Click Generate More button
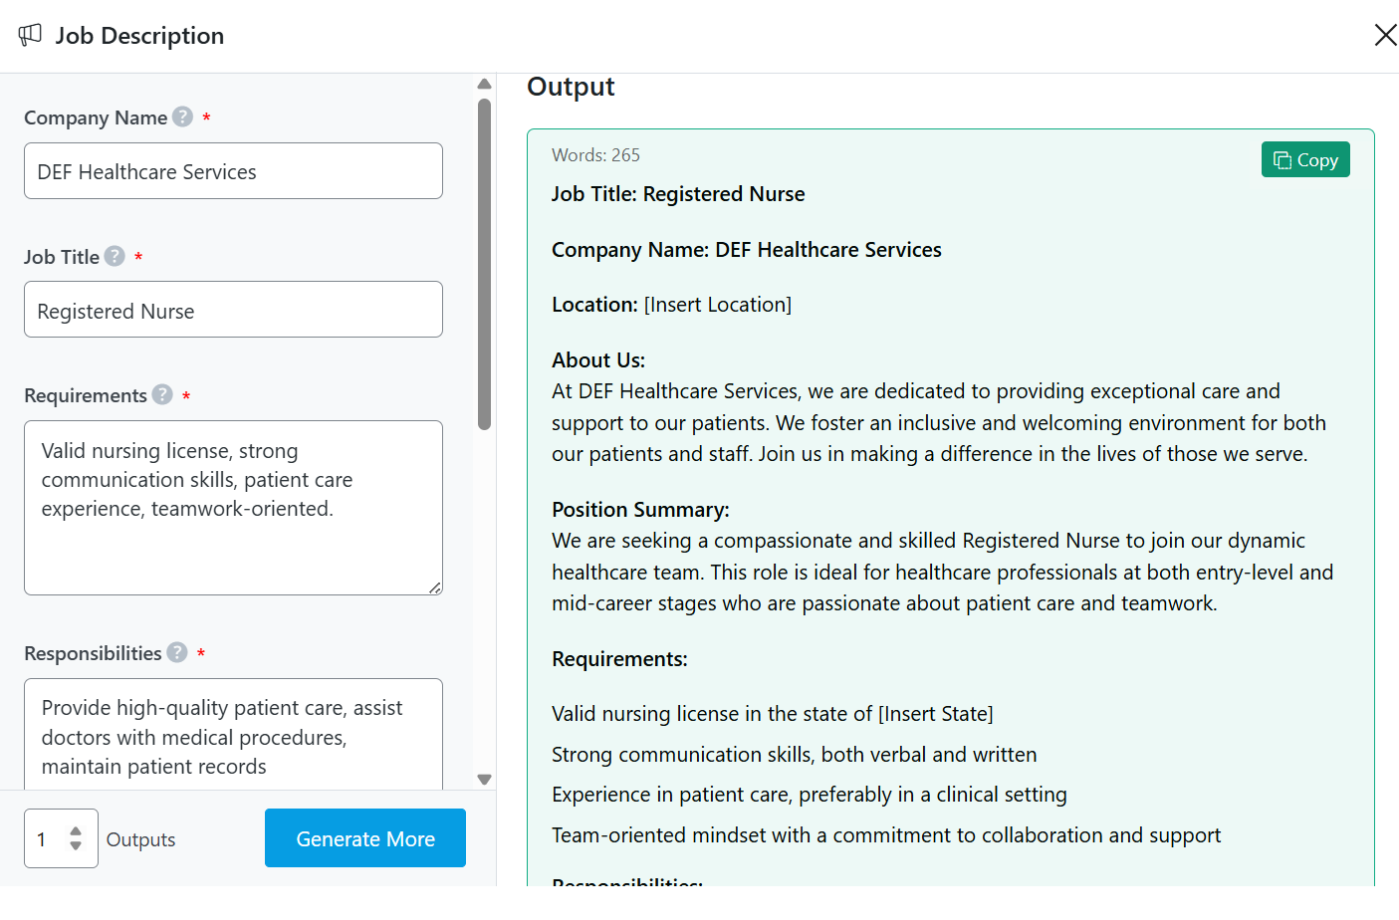 coord(365,839)
